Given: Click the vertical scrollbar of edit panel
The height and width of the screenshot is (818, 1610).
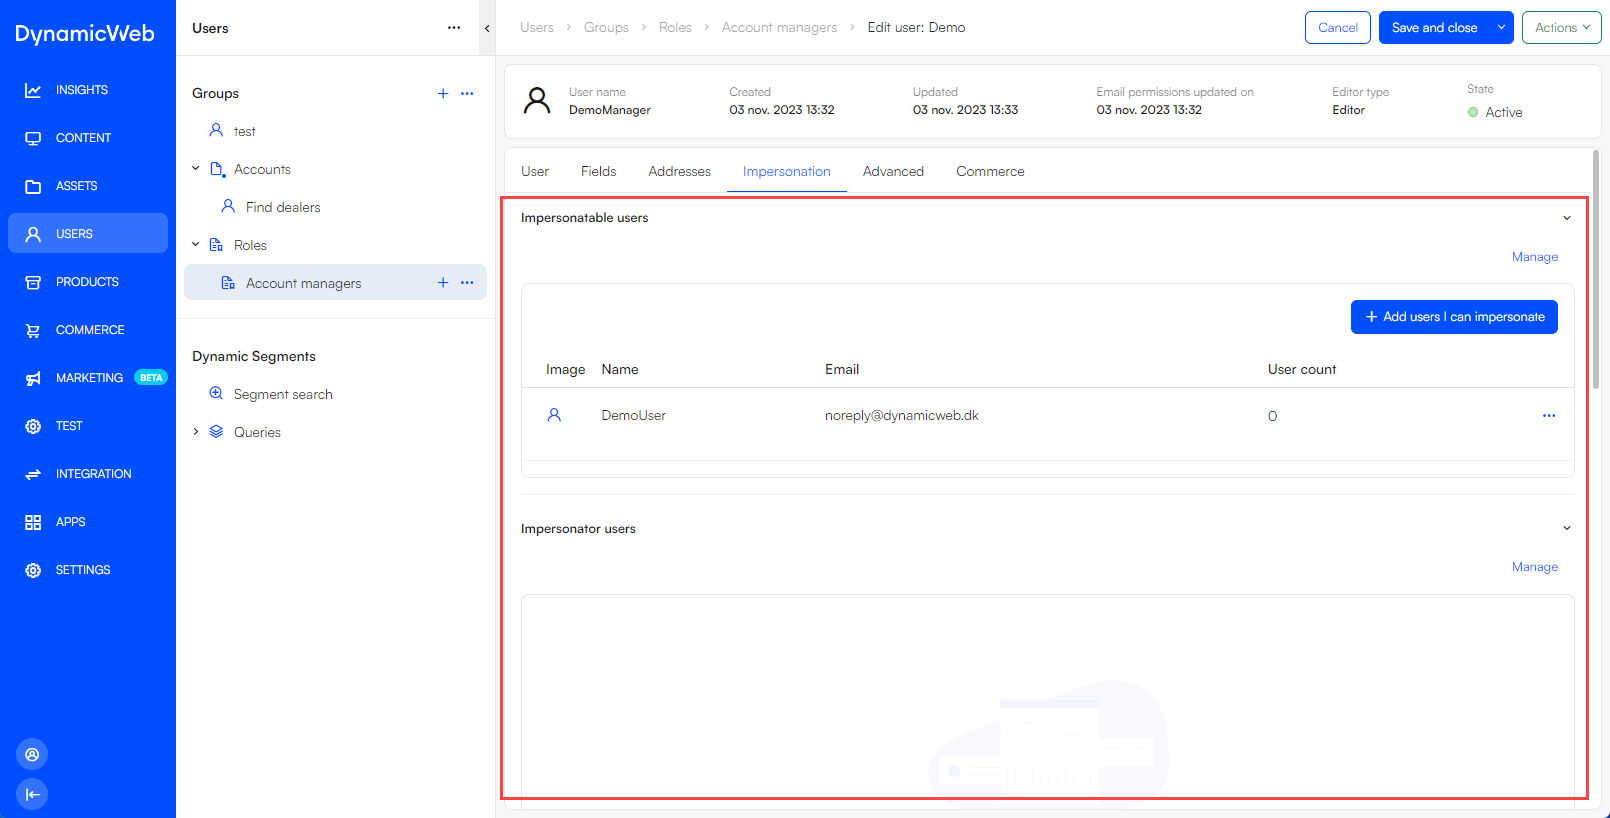Looking at the screenshot, I should point(1596,269).
